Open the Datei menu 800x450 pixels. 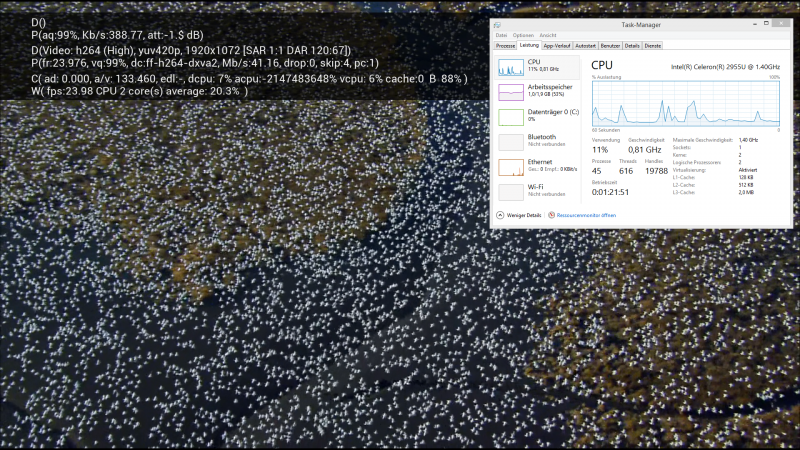coord(501,36)
